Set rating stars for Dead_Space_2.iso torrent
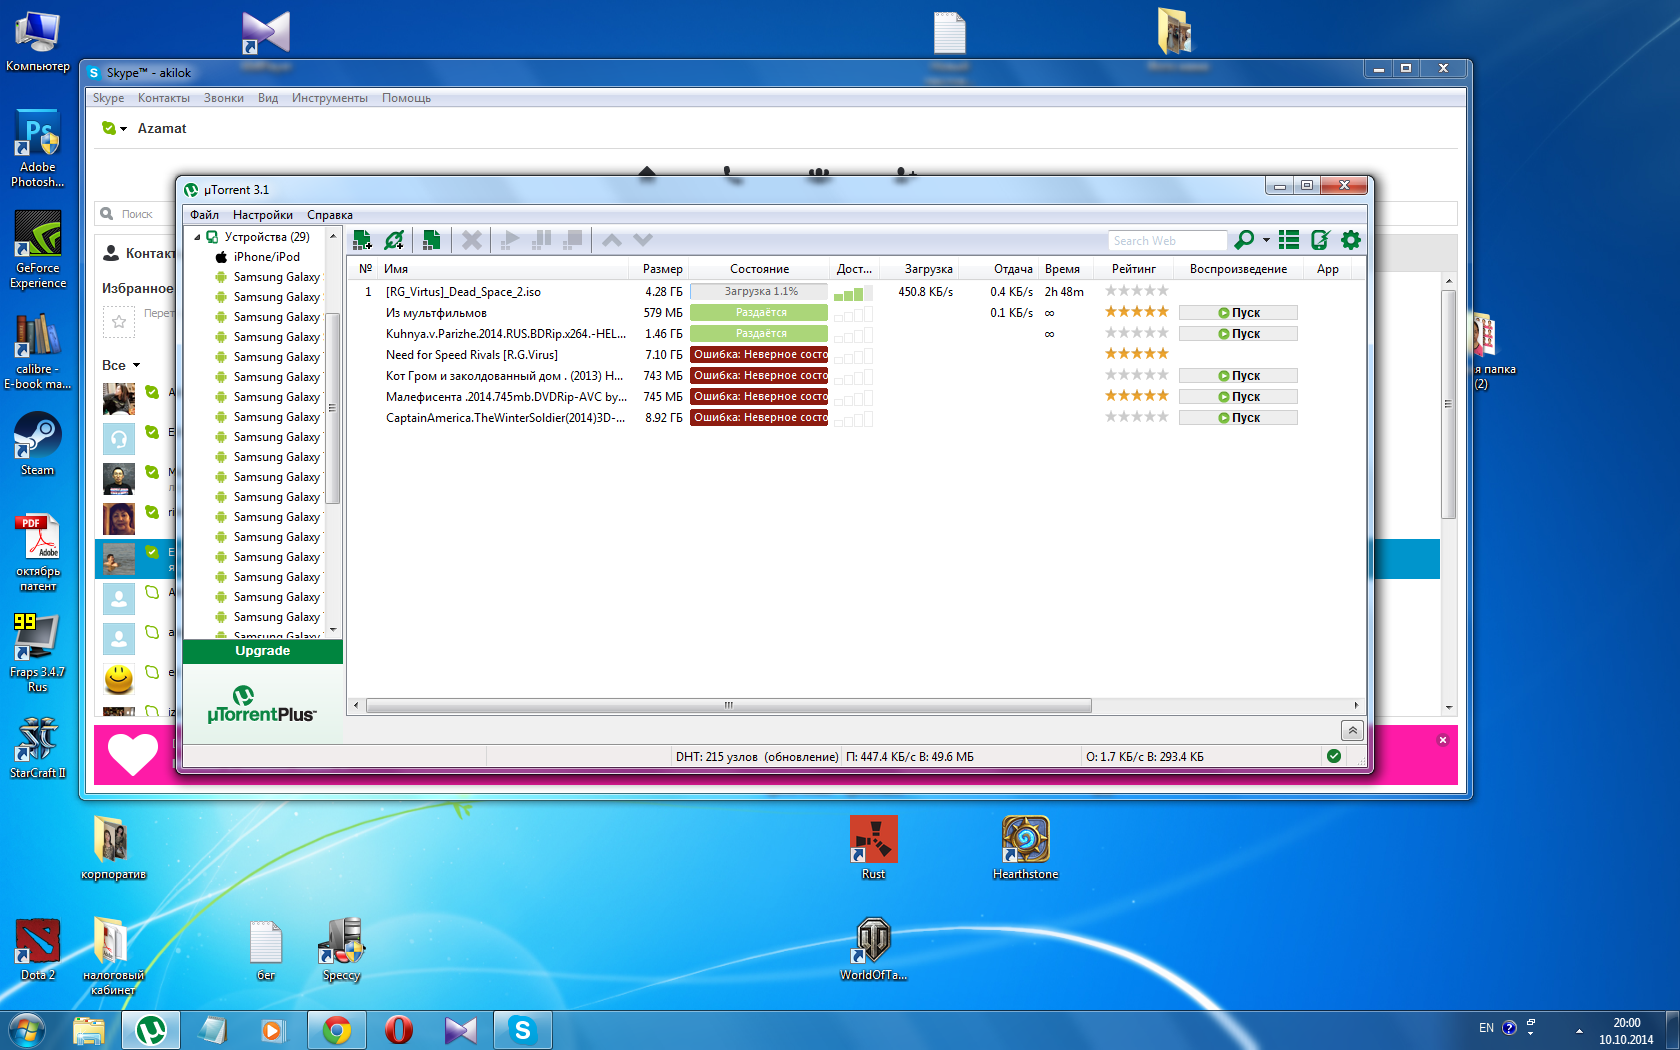Screen dimensions: 1680x1050 (x=1136, y=291)
